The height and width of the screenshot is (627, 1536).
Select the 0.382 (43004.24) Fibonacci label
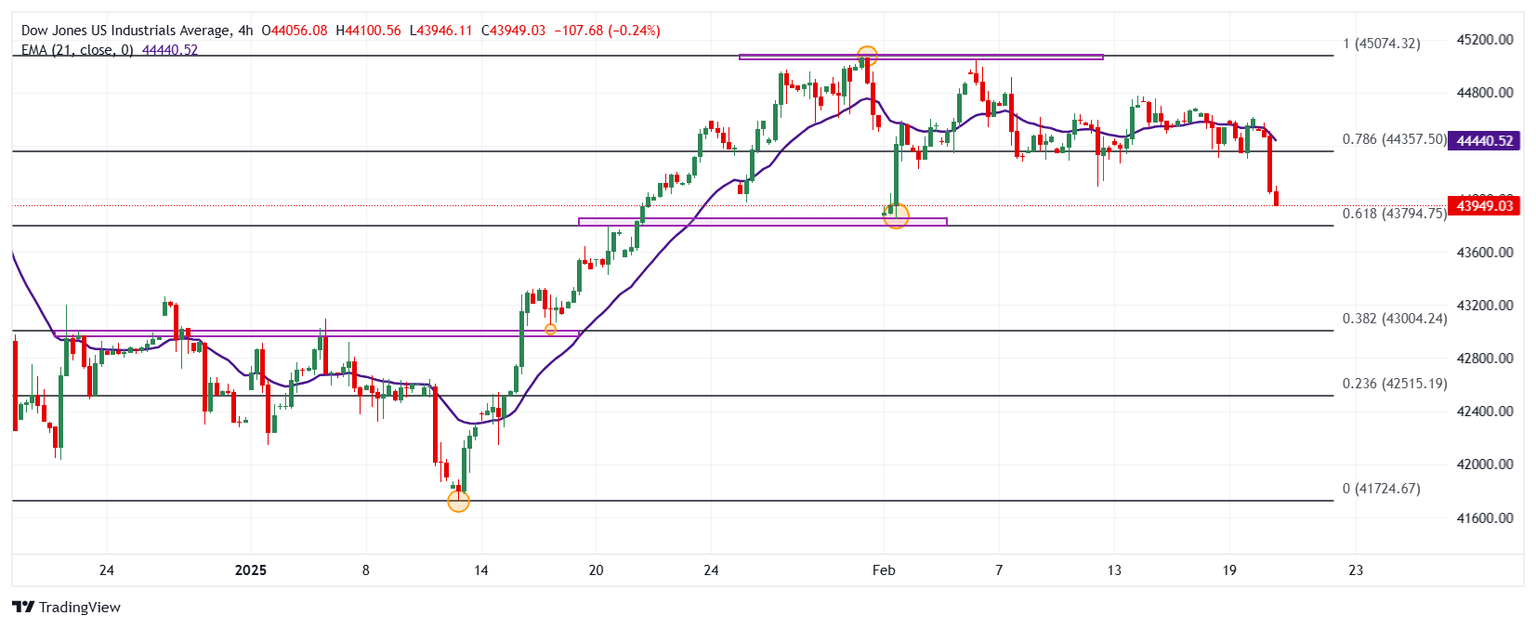[1394, 319]
